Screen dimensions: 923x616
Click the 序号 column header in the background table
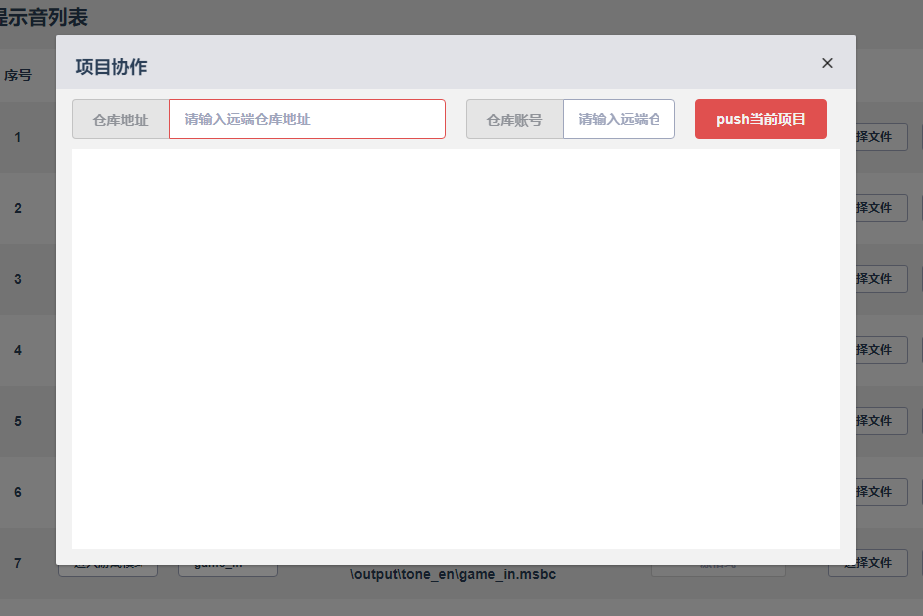[x=18, y=75]
